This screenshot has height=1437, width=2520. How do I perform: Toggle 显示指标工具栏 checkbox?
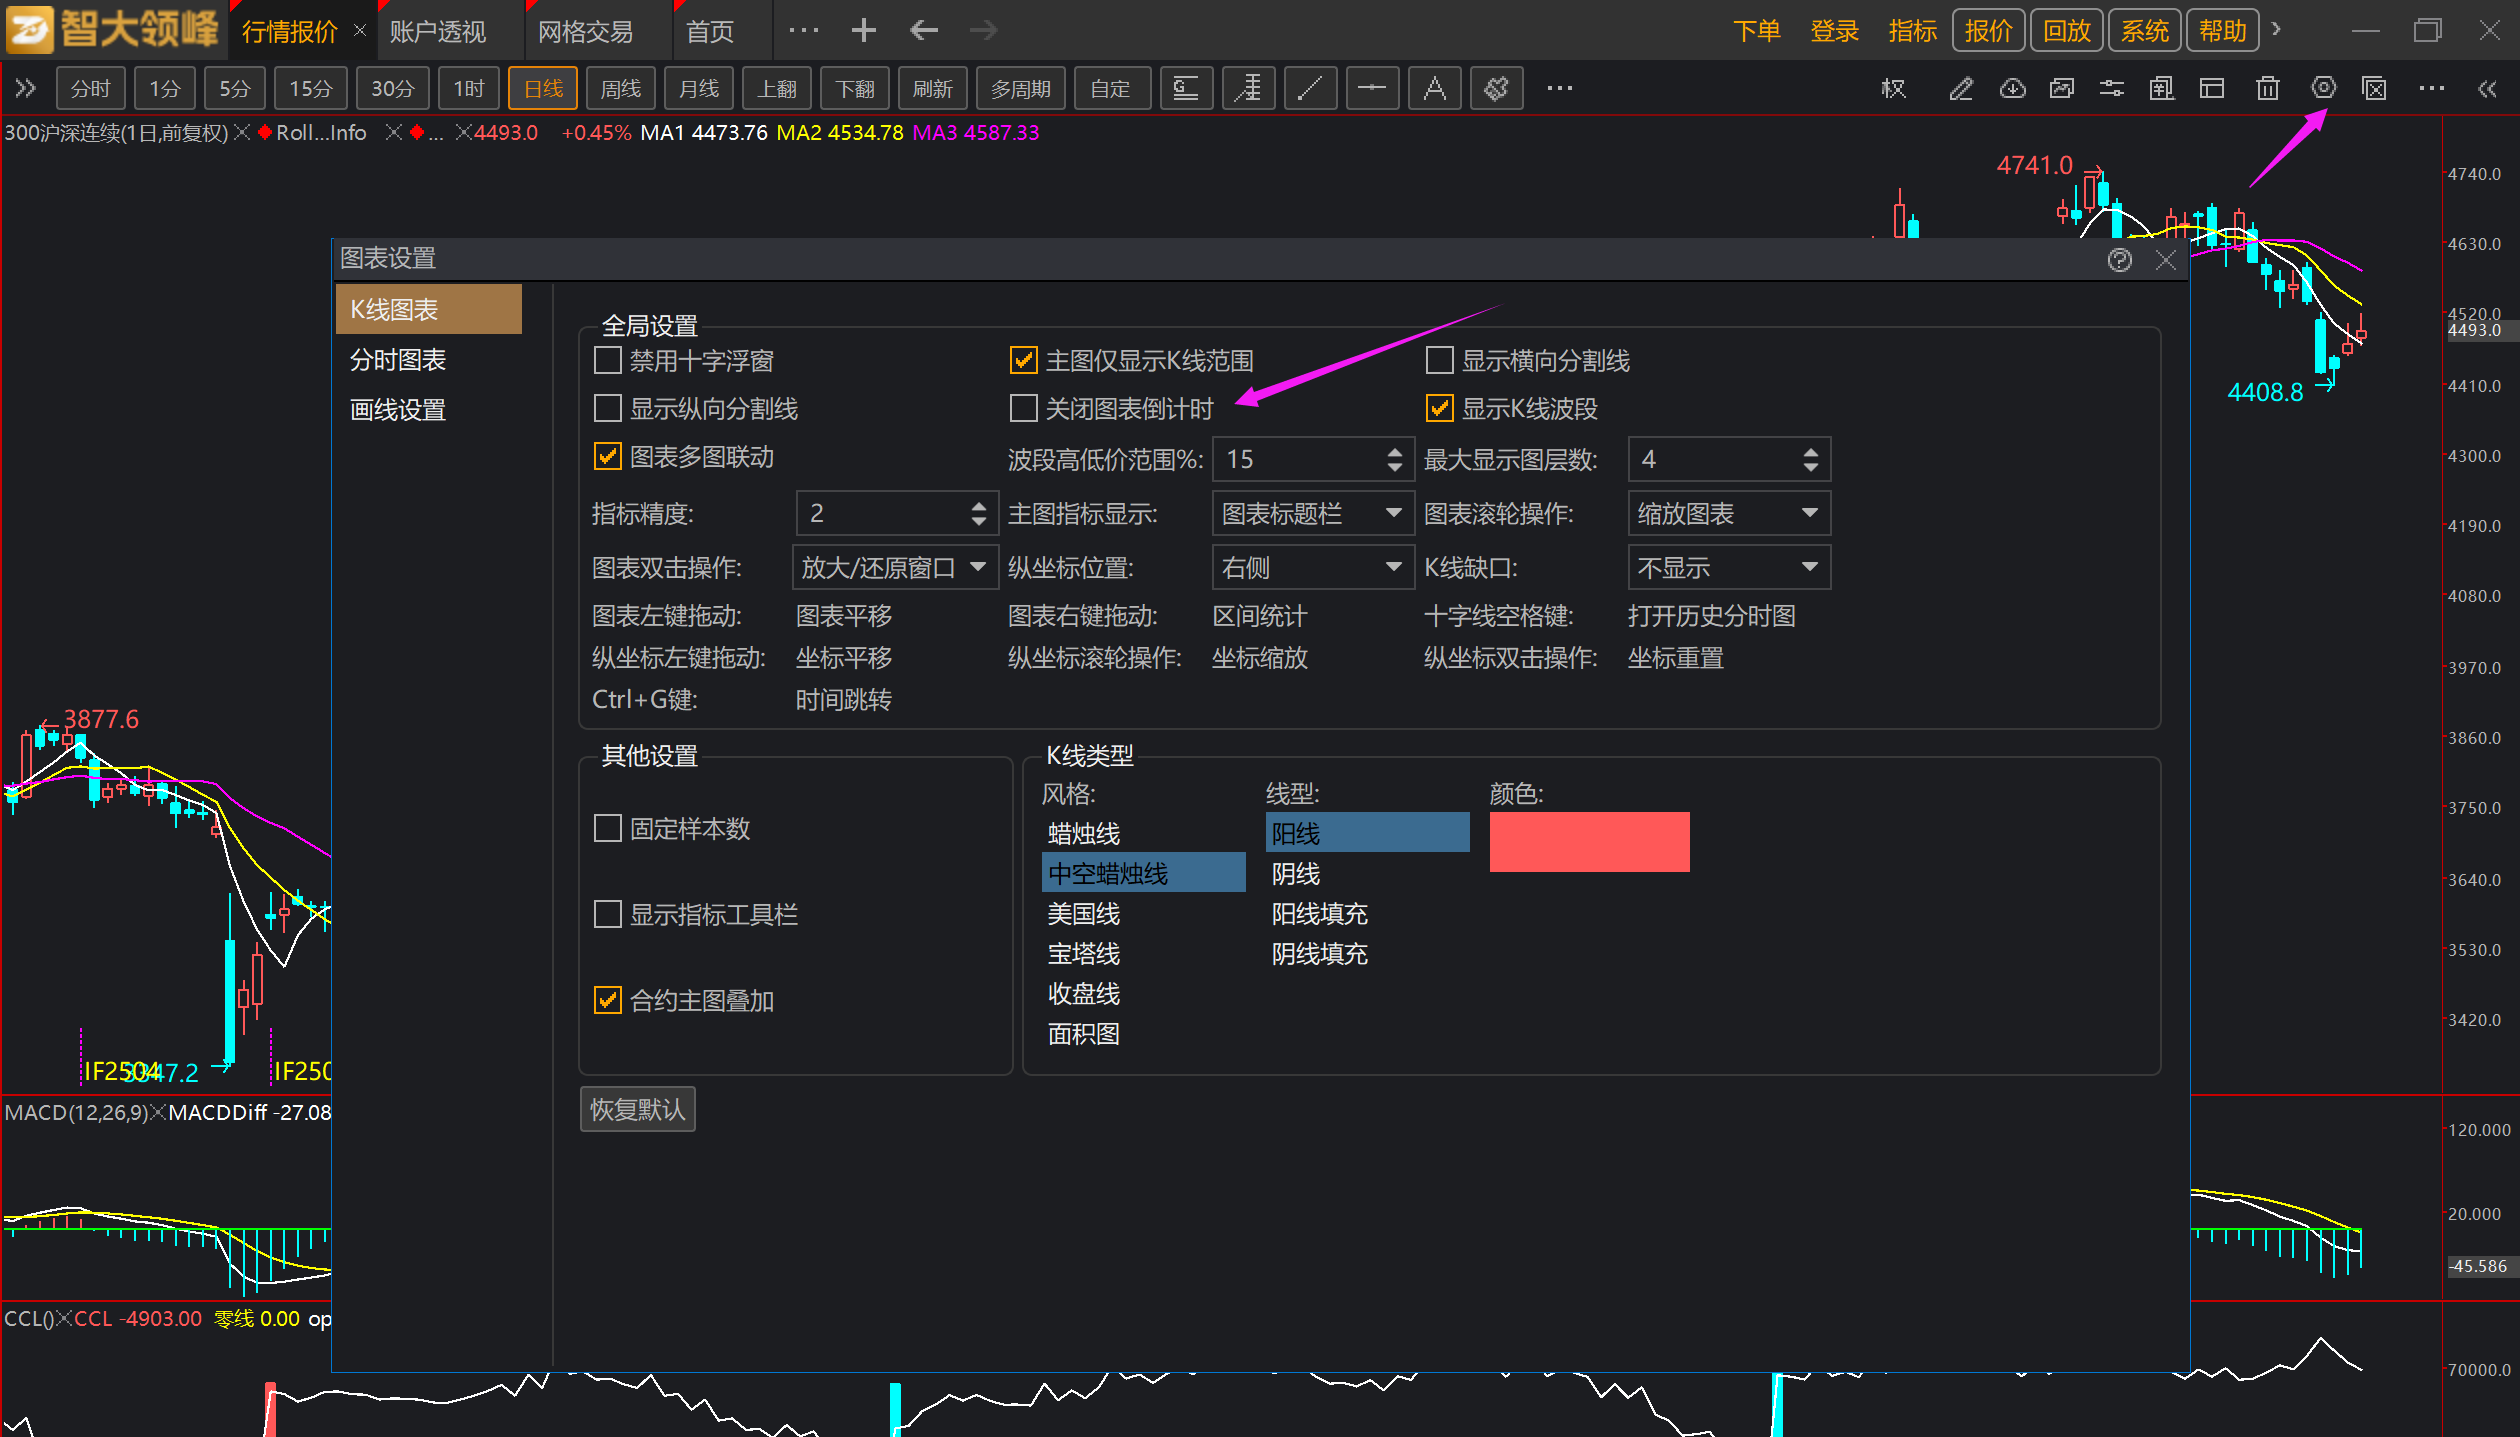pyautogui.click(x=607, y=914)
